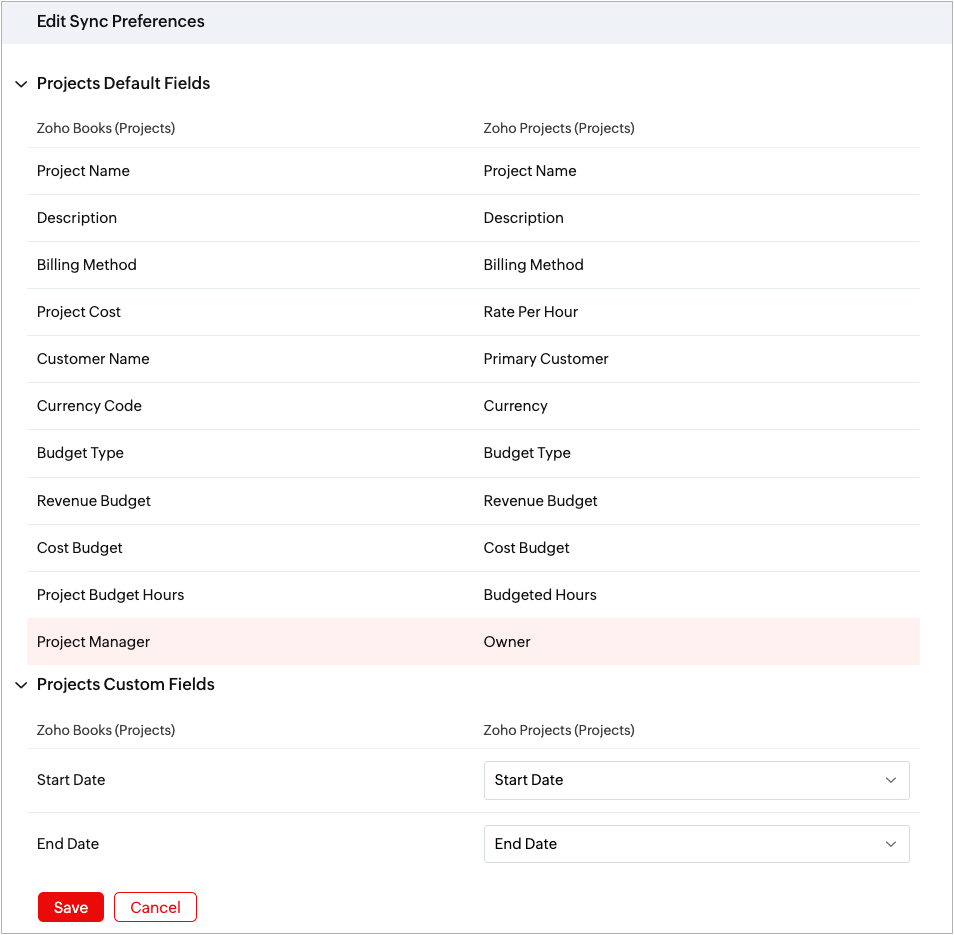Collapse the Projects Custom Fields section chevron
The width and height of the screenshot is (954, 935).
(21, 685)
